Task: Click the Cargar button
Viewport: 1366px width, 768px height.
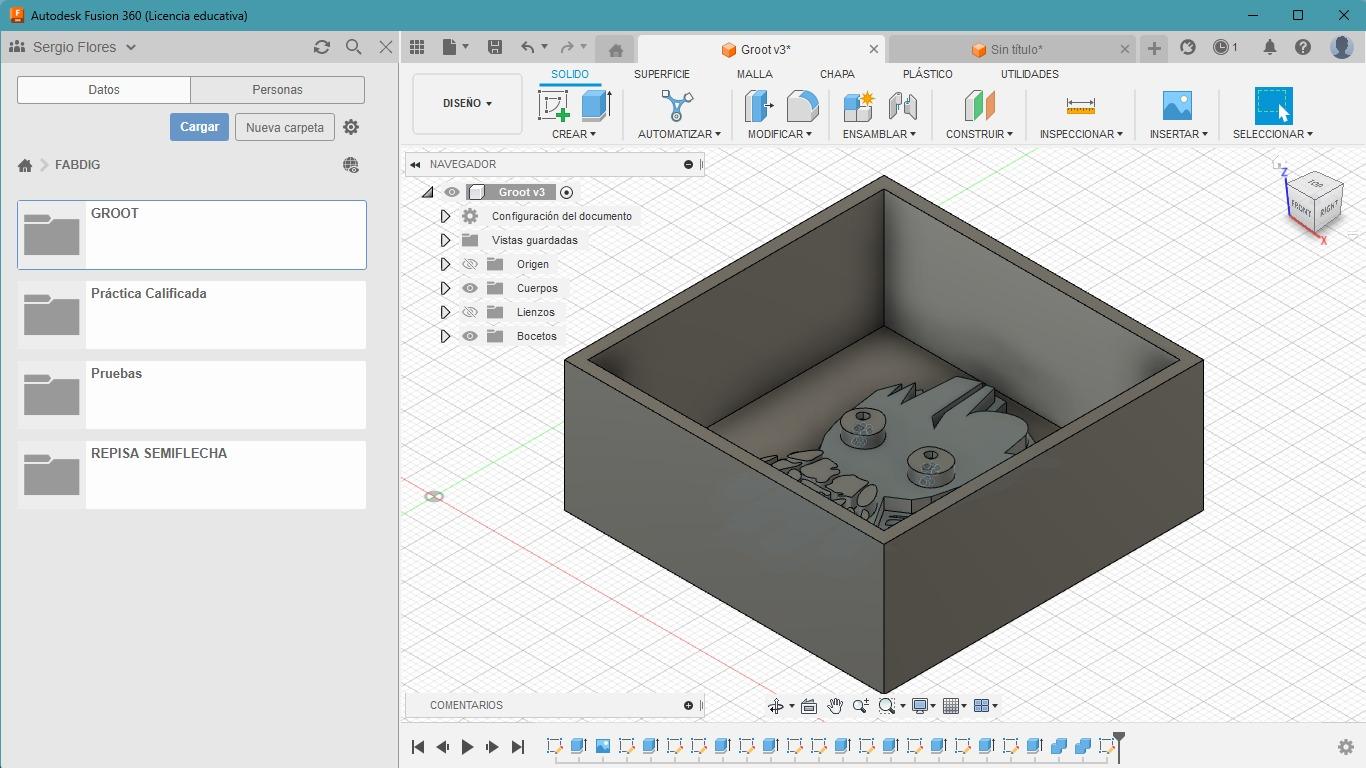Action: [x=199, y=127]
